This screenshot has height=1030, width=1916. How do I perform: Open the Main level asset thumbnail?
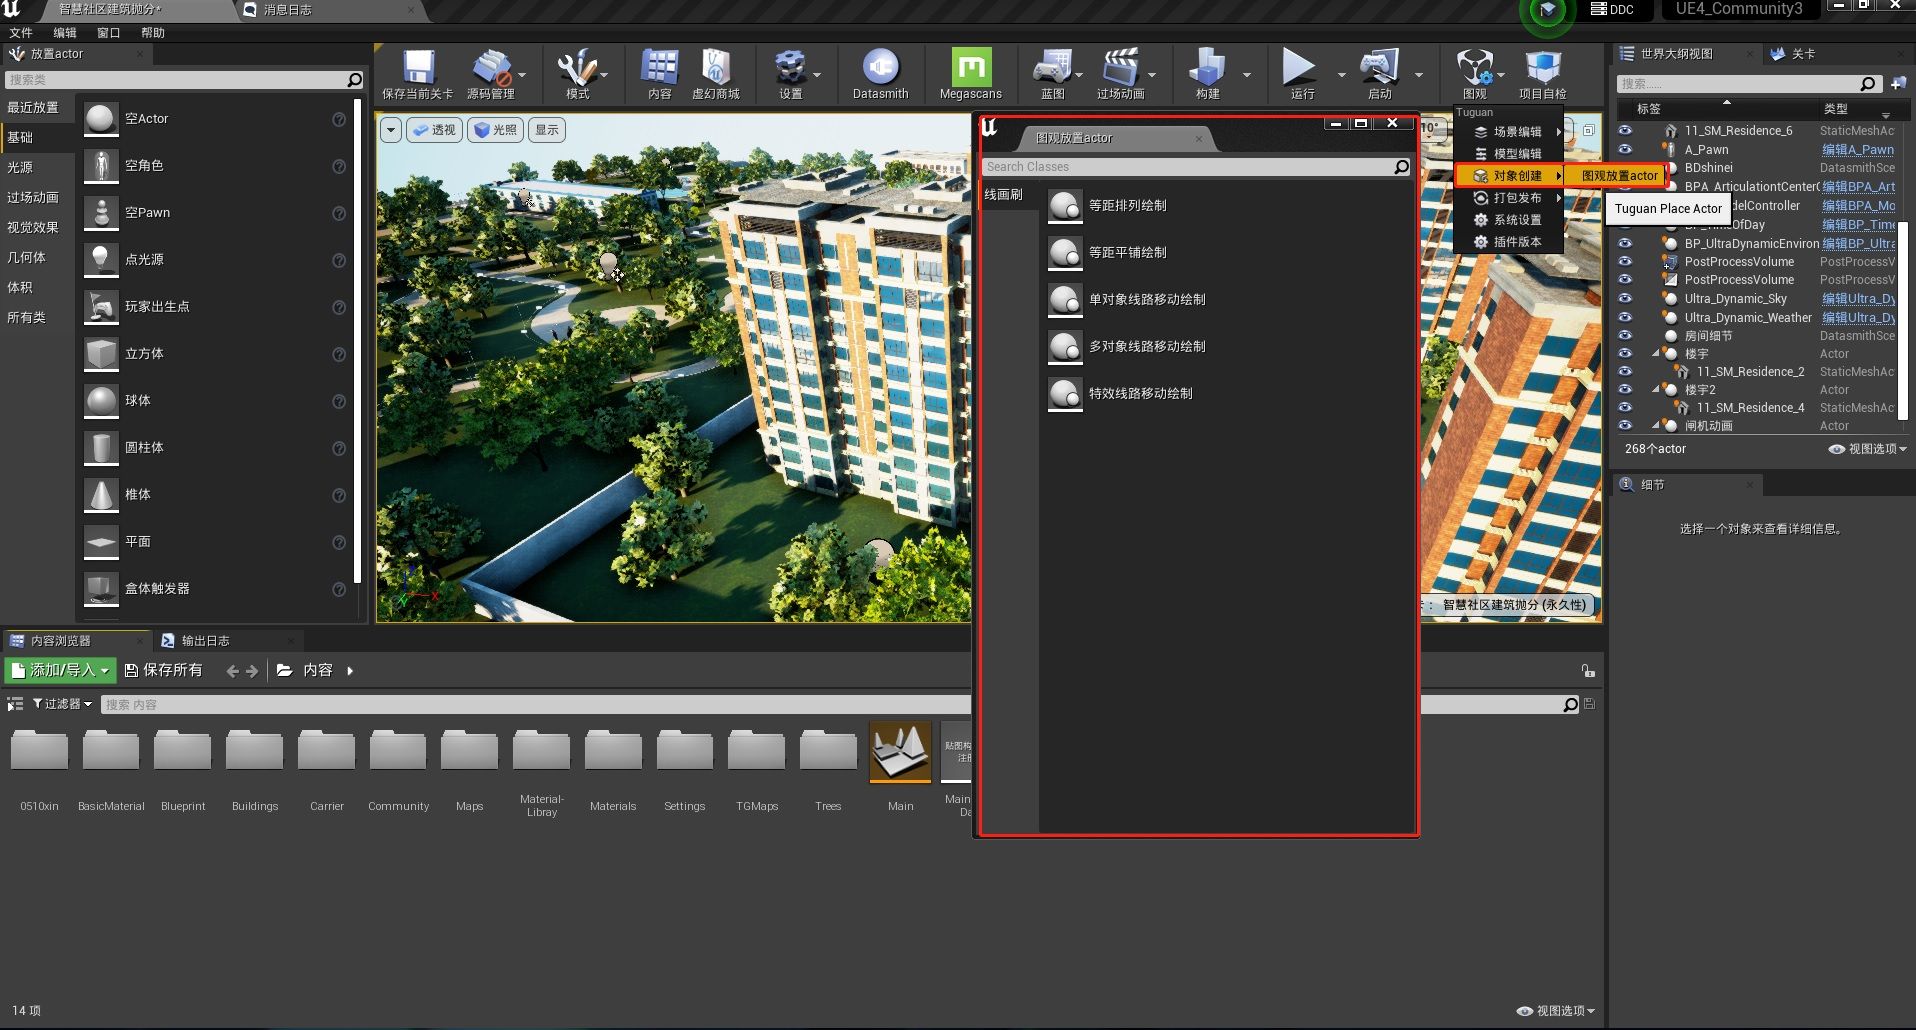(900, 752)
